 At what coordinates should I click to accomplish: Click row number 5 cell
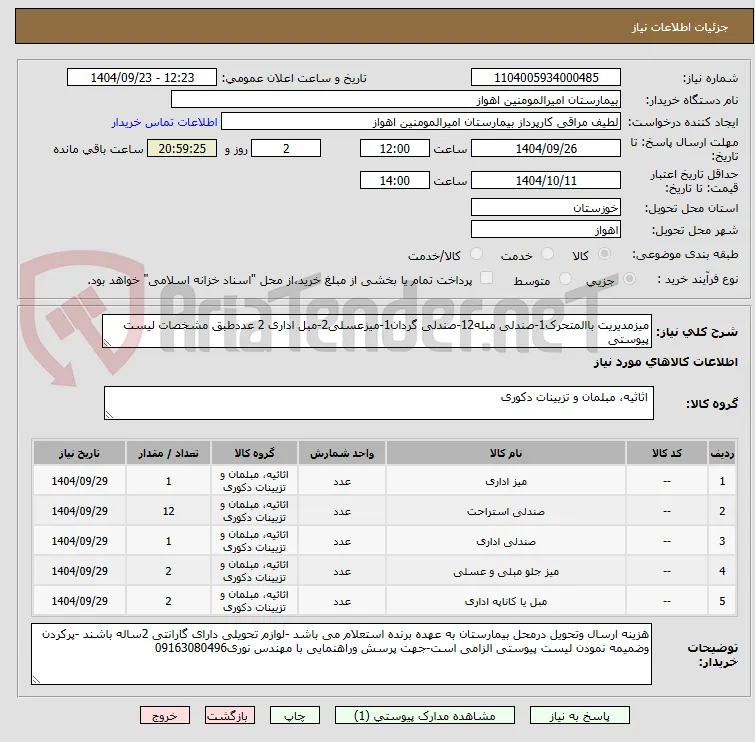click(722, 601)
